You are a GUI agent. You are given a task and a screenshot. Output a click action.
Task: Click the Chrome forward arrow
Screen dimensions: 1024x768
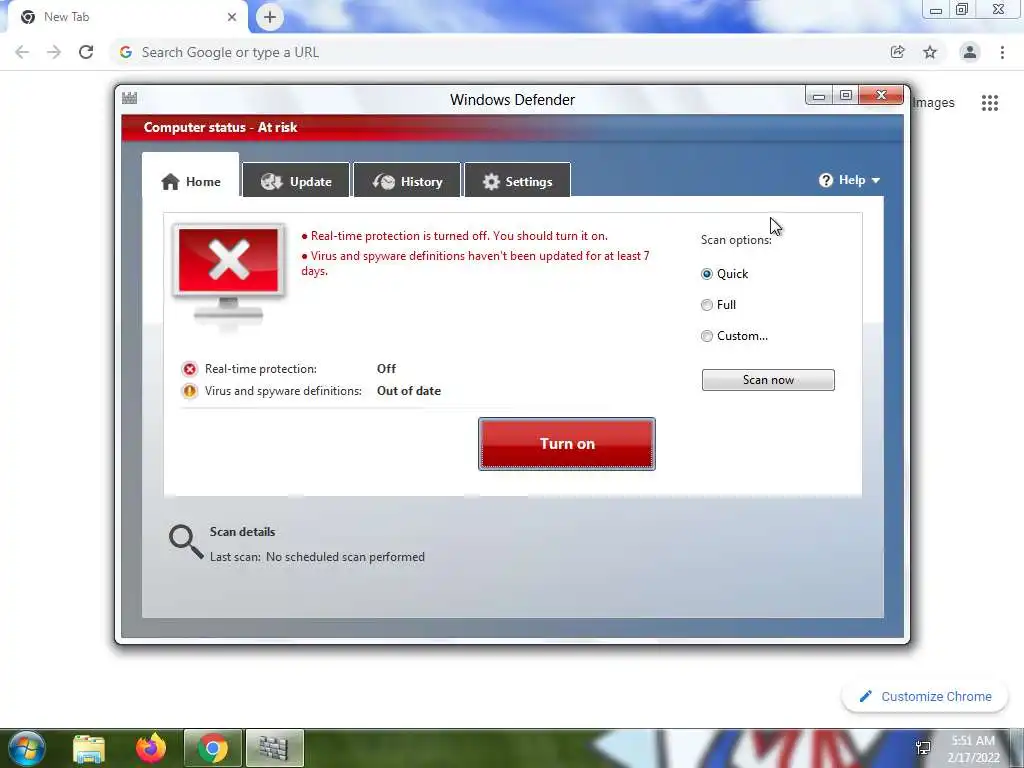pyautogui.click(x=54, y=52)
